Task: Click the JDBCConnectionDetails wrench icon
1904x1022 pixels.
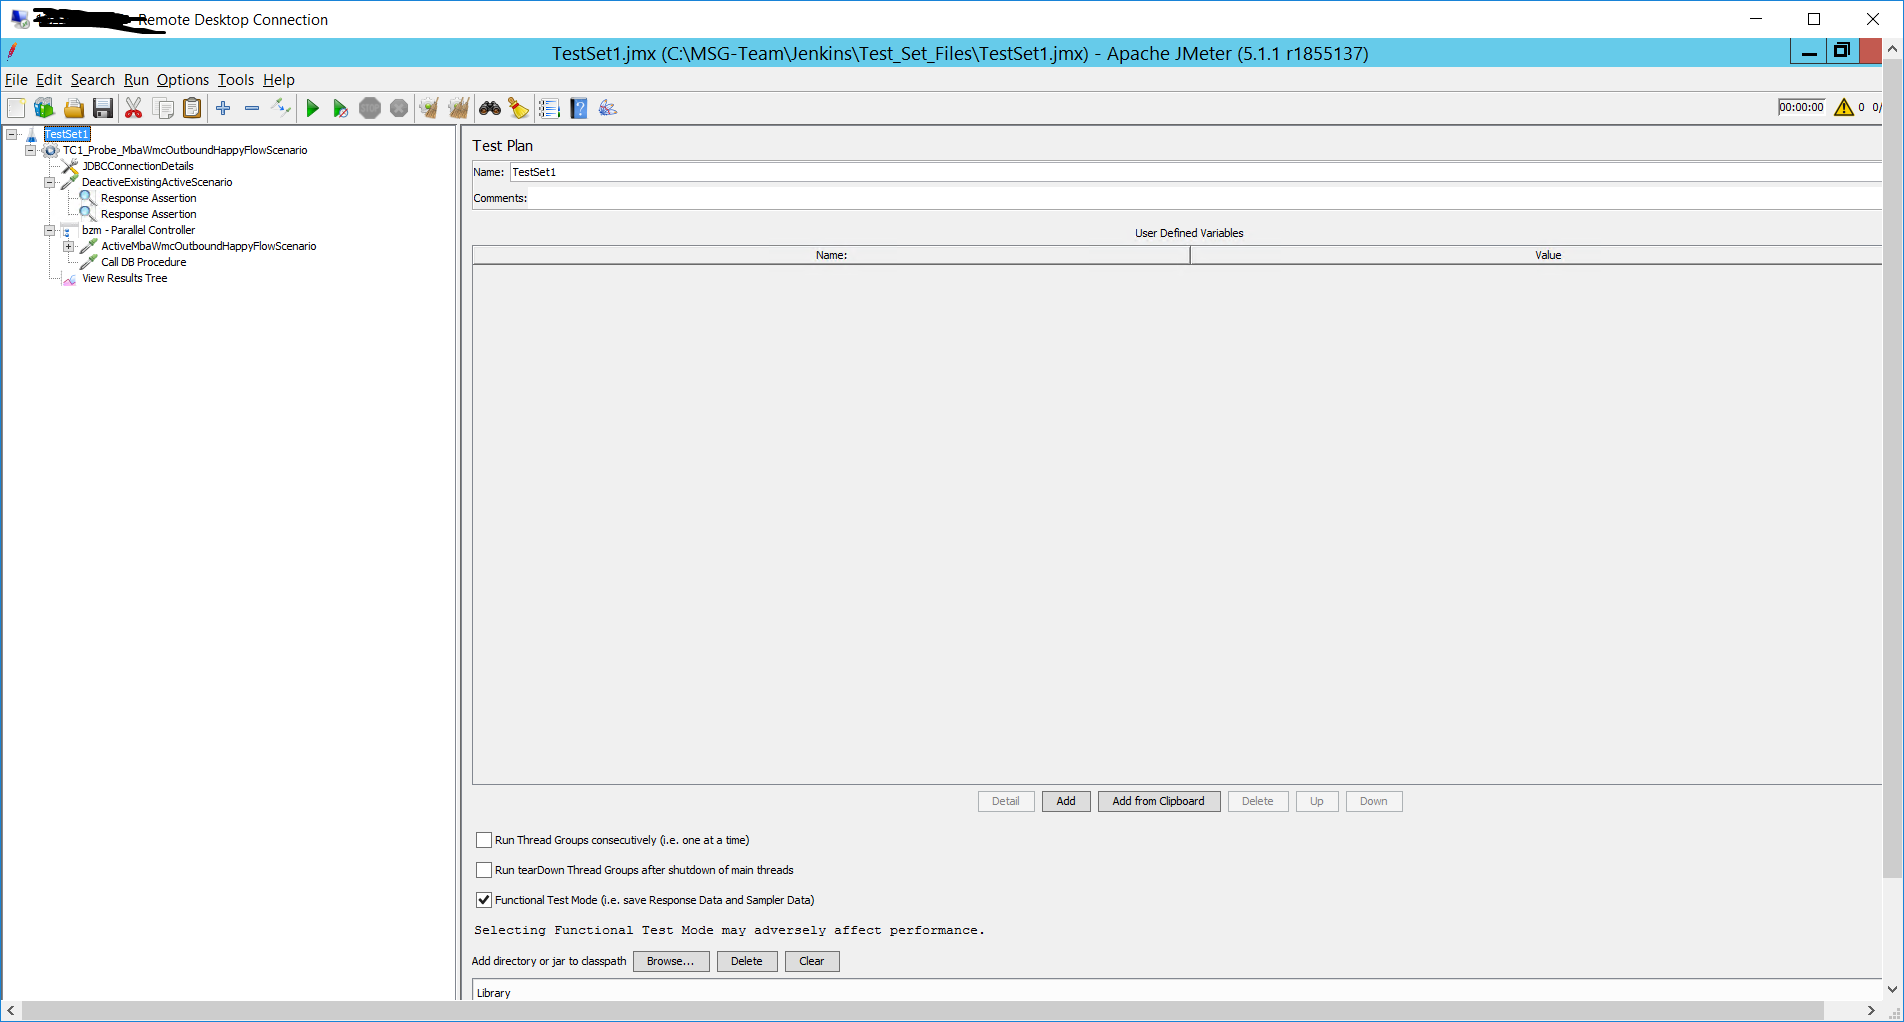Action: [x=70, y=166]
